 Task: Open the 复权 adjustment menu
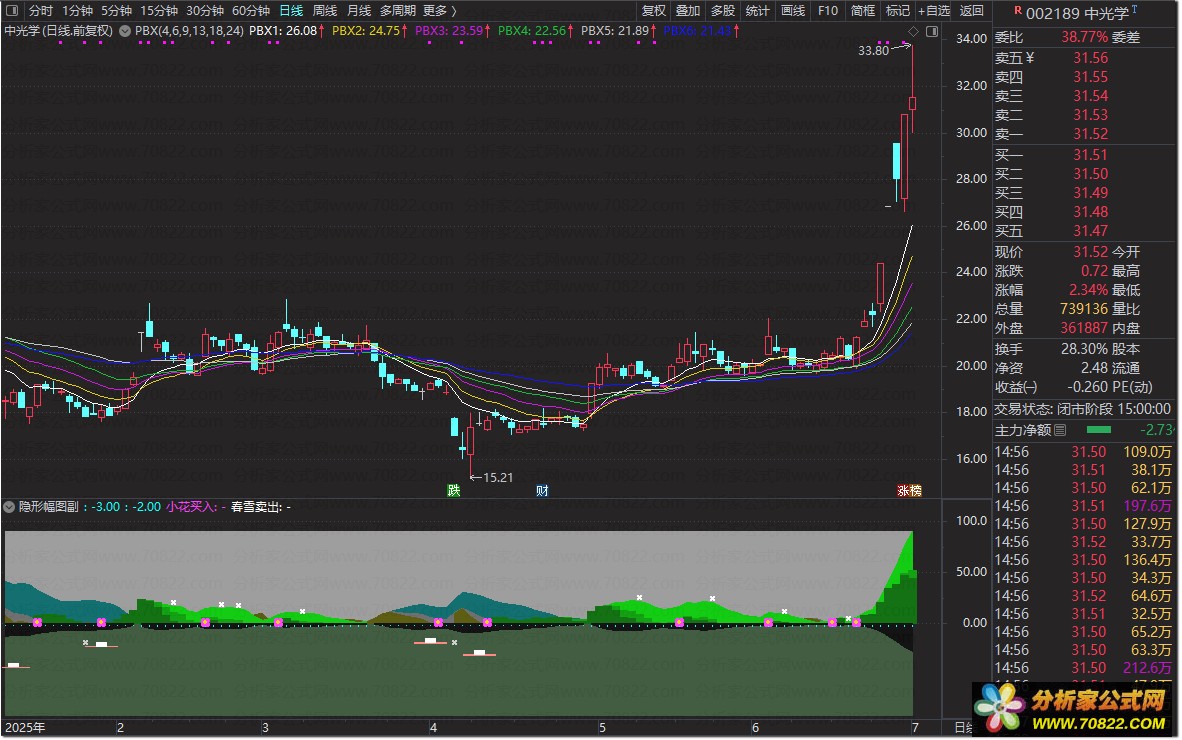click(654, 11)
